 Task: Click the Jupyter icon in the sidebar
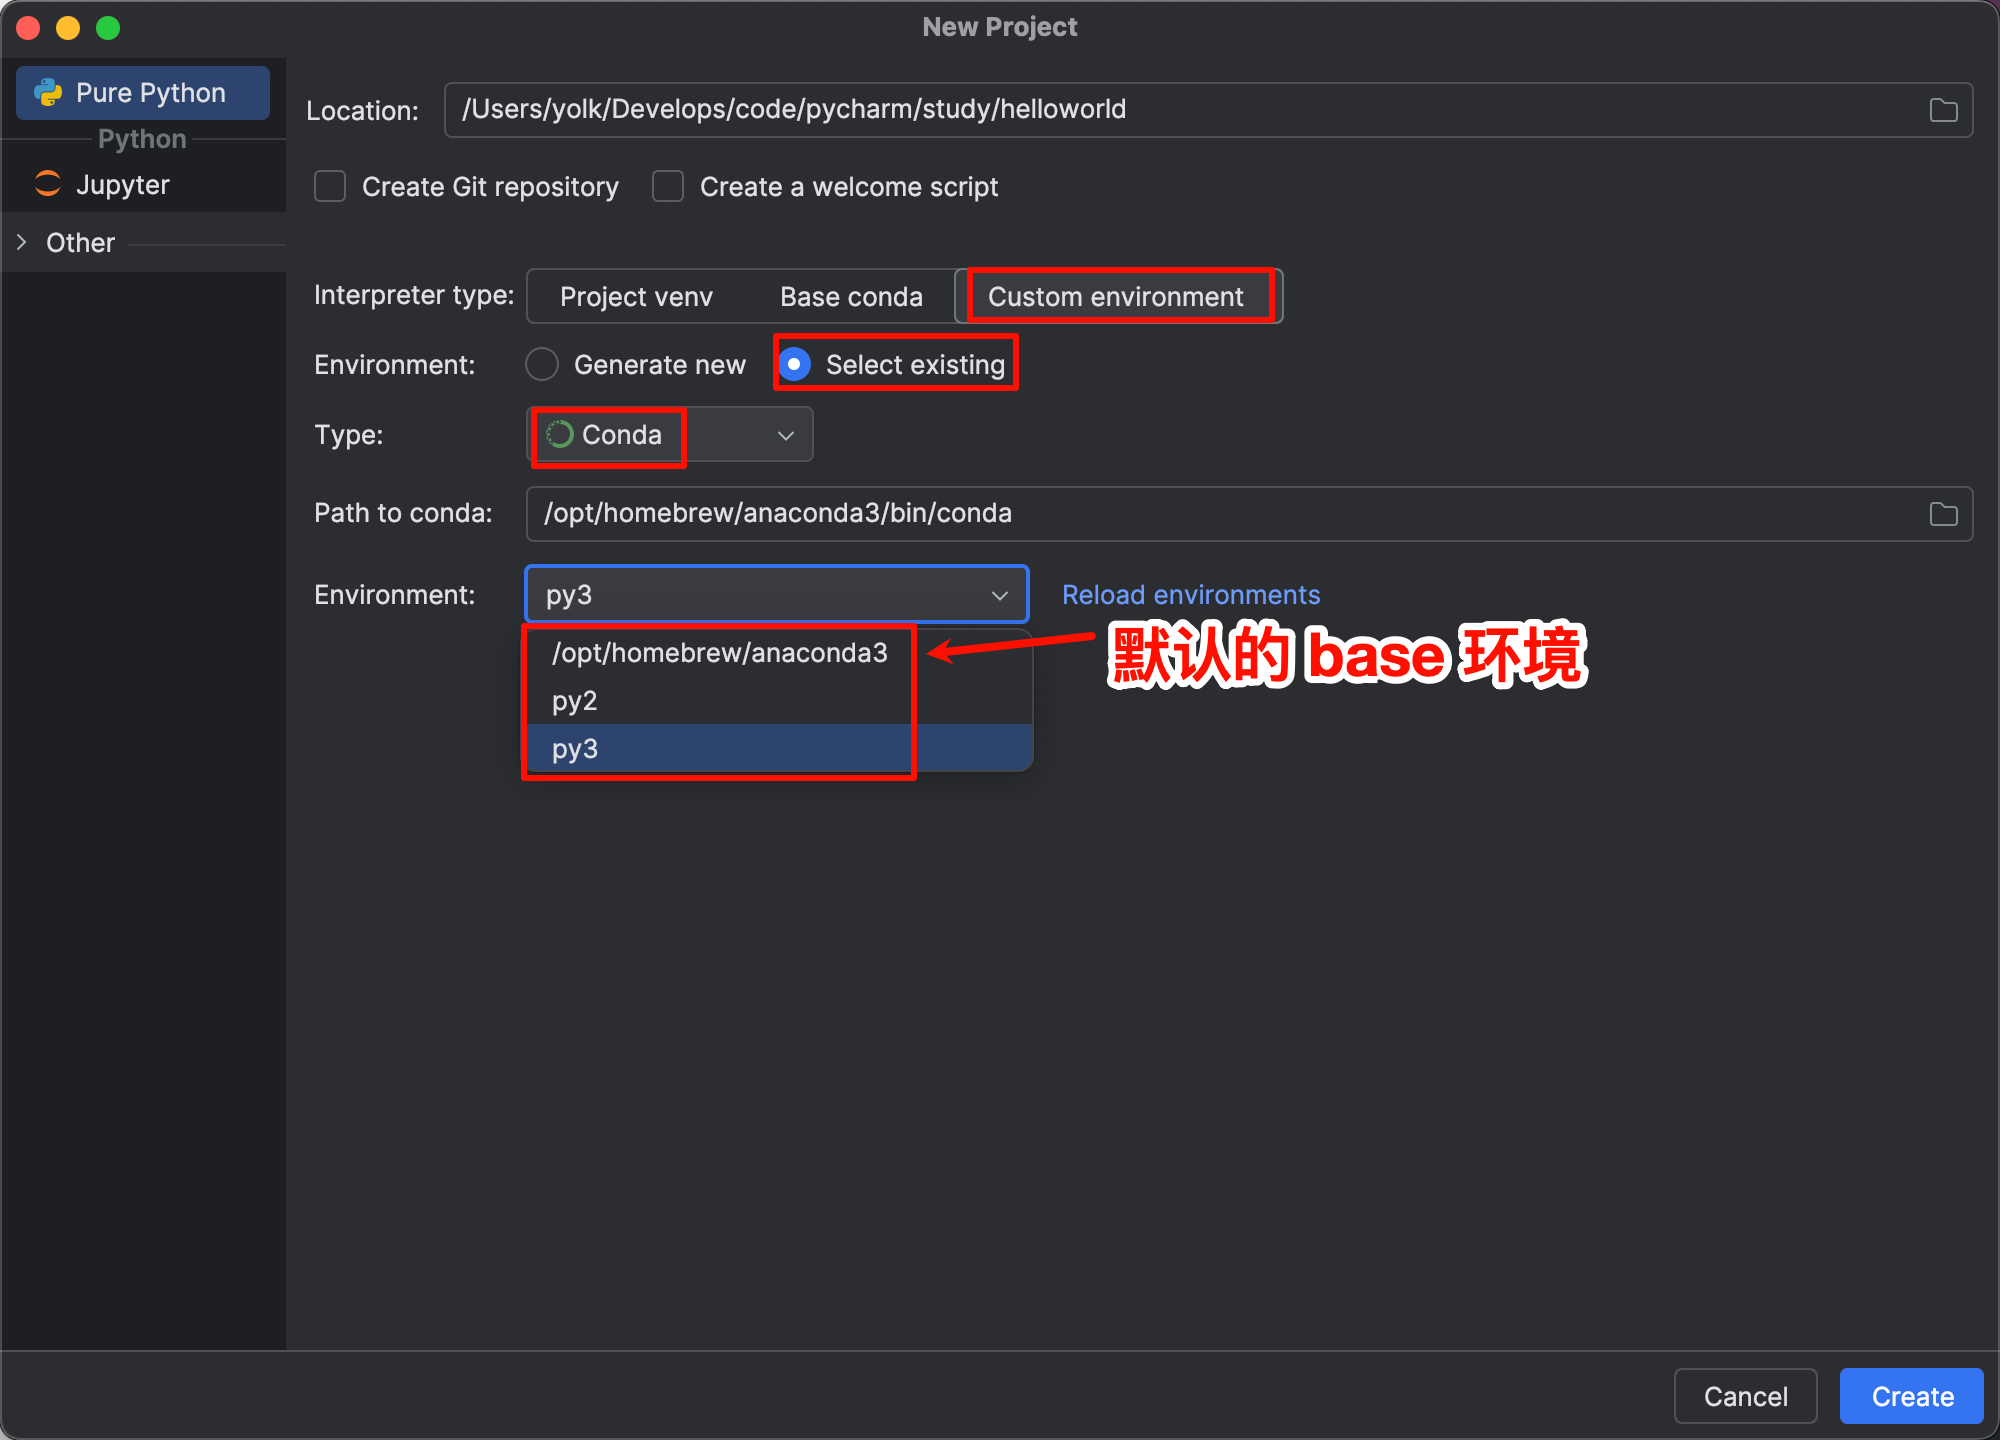tap(48, 184)
